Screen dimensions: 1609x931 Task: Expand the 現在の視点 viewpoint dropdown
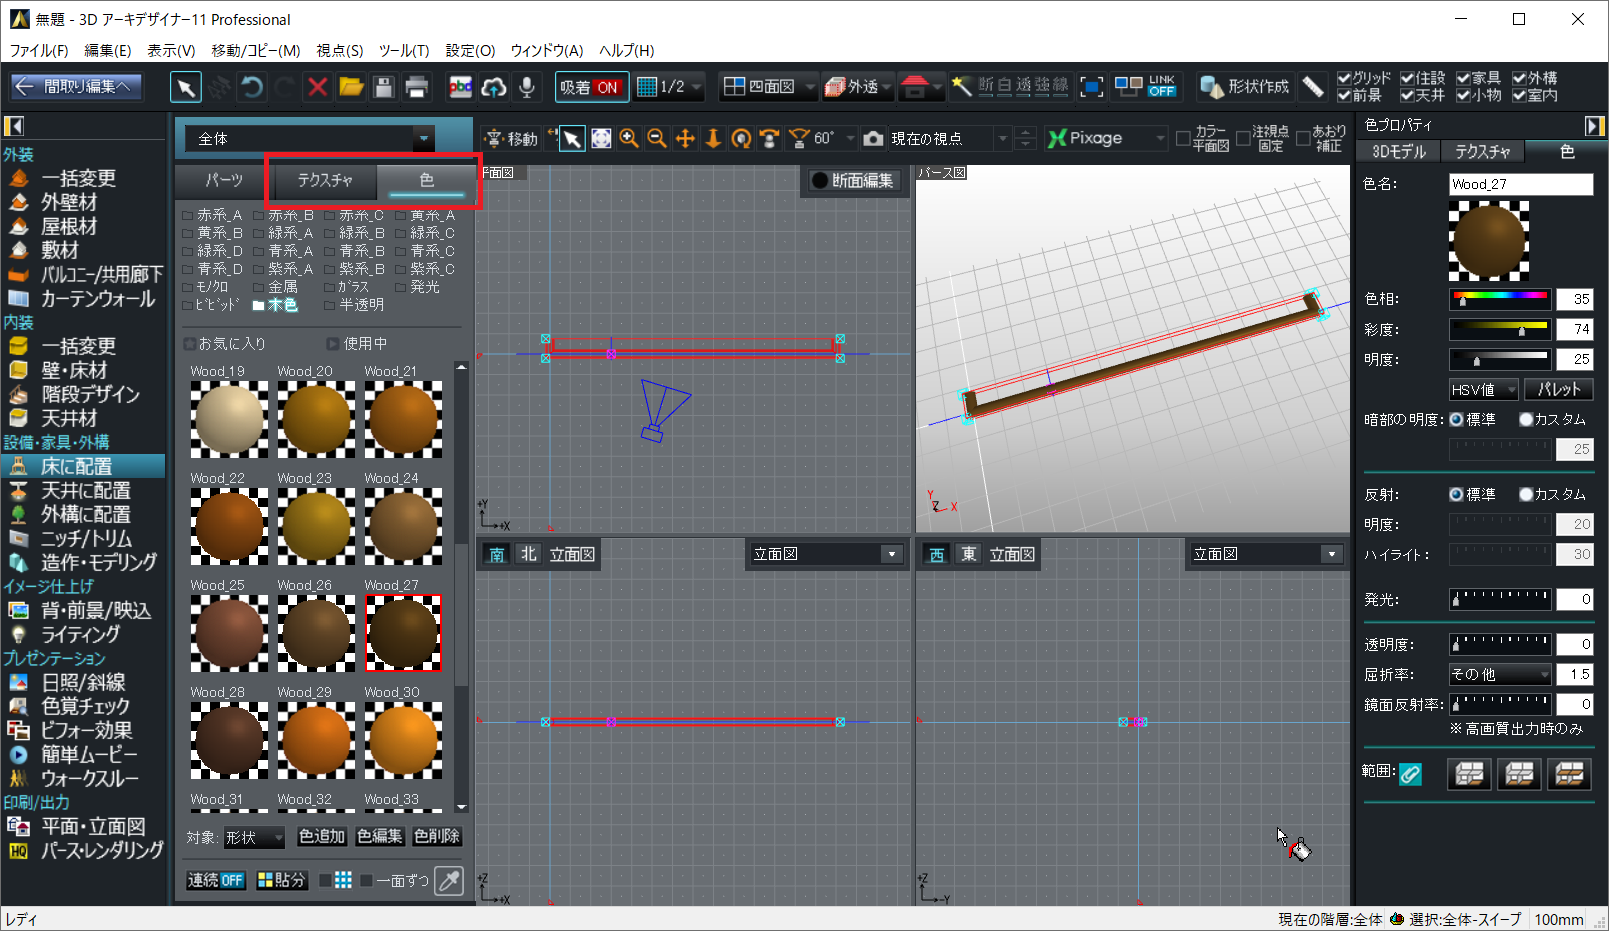click(x=1002, y=138)
